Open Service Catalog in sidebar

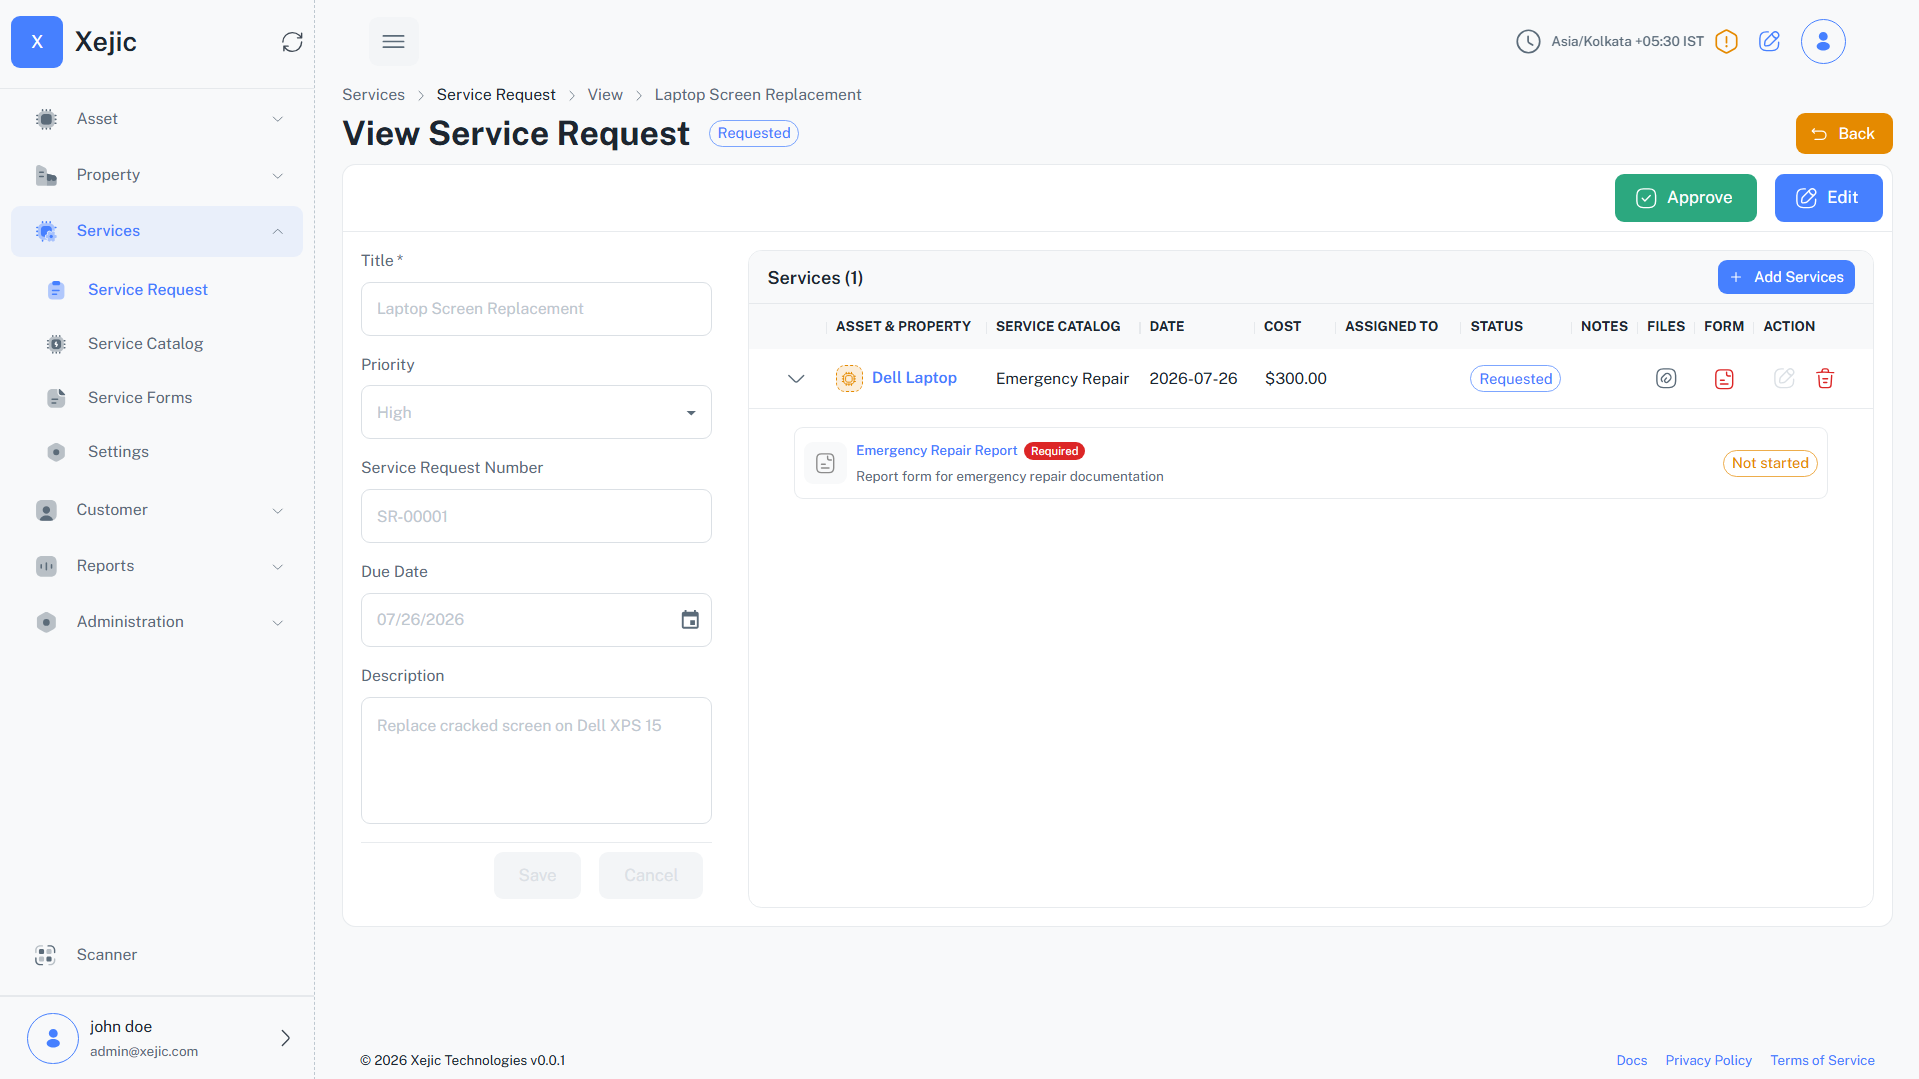coord(146,344)
